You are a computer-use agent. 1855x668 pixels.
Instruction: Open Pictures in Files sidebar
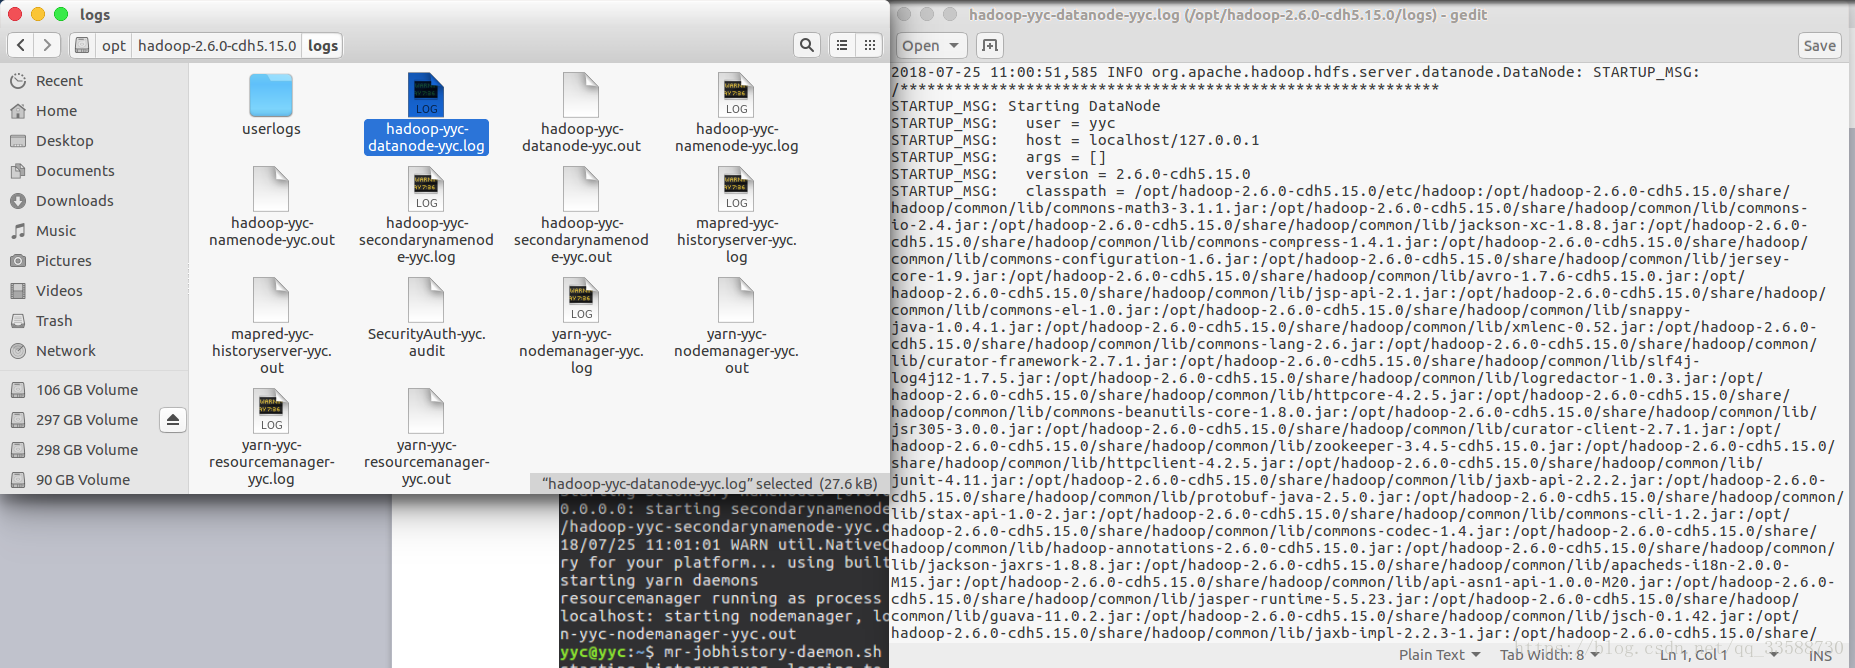click(x=94, y=261)
